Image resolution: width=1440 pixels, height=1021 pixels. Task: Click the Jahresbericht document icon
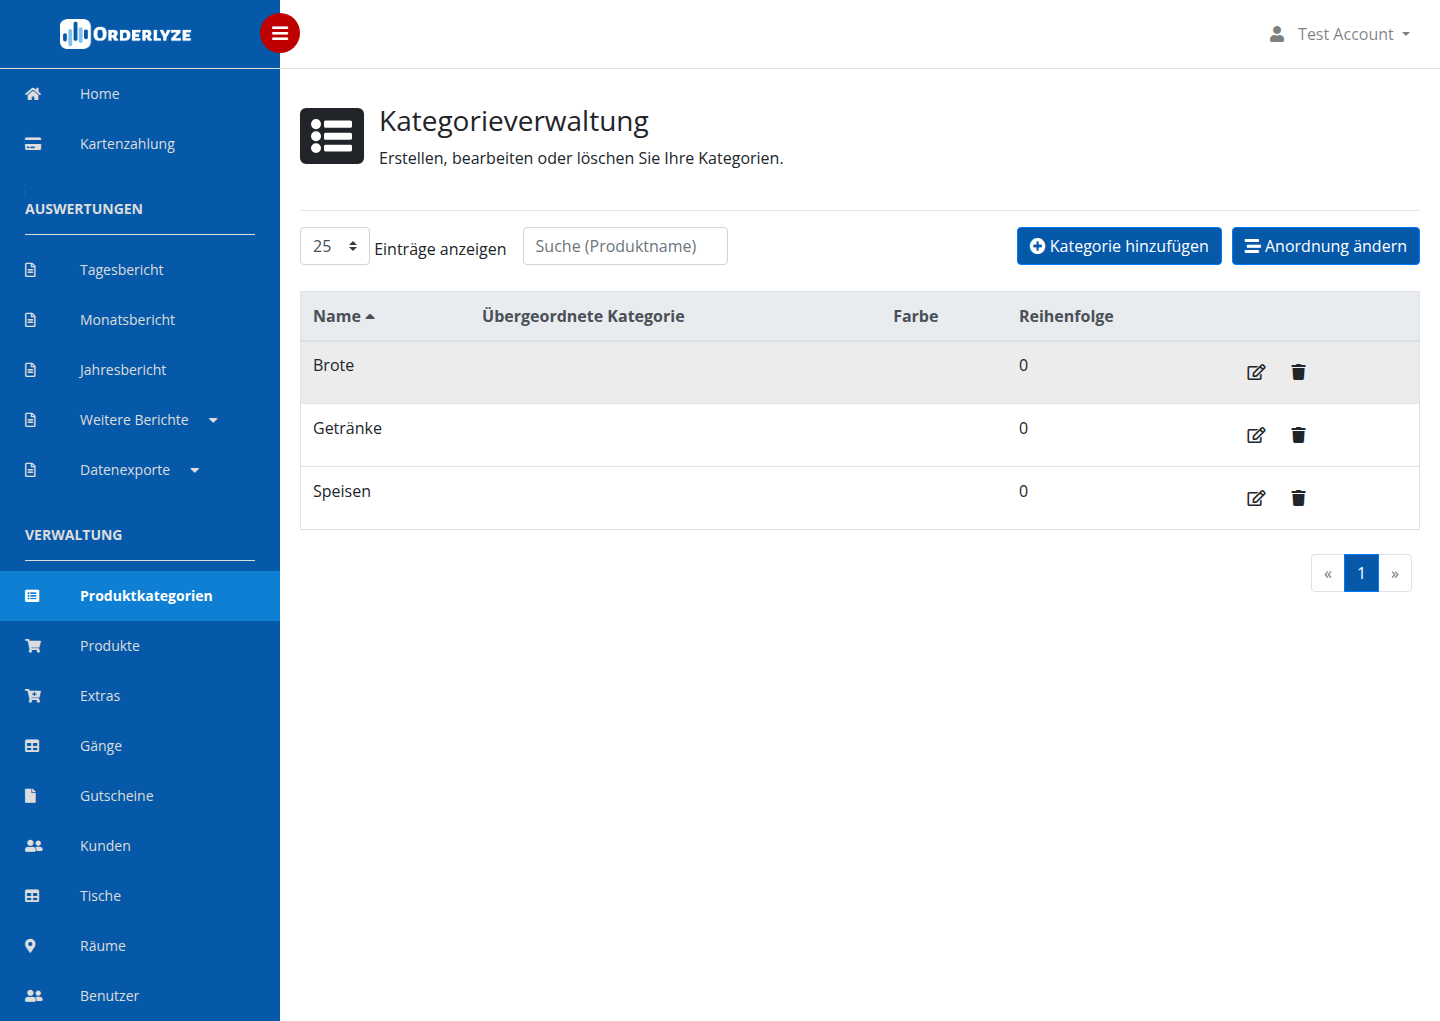pos(30,370)
